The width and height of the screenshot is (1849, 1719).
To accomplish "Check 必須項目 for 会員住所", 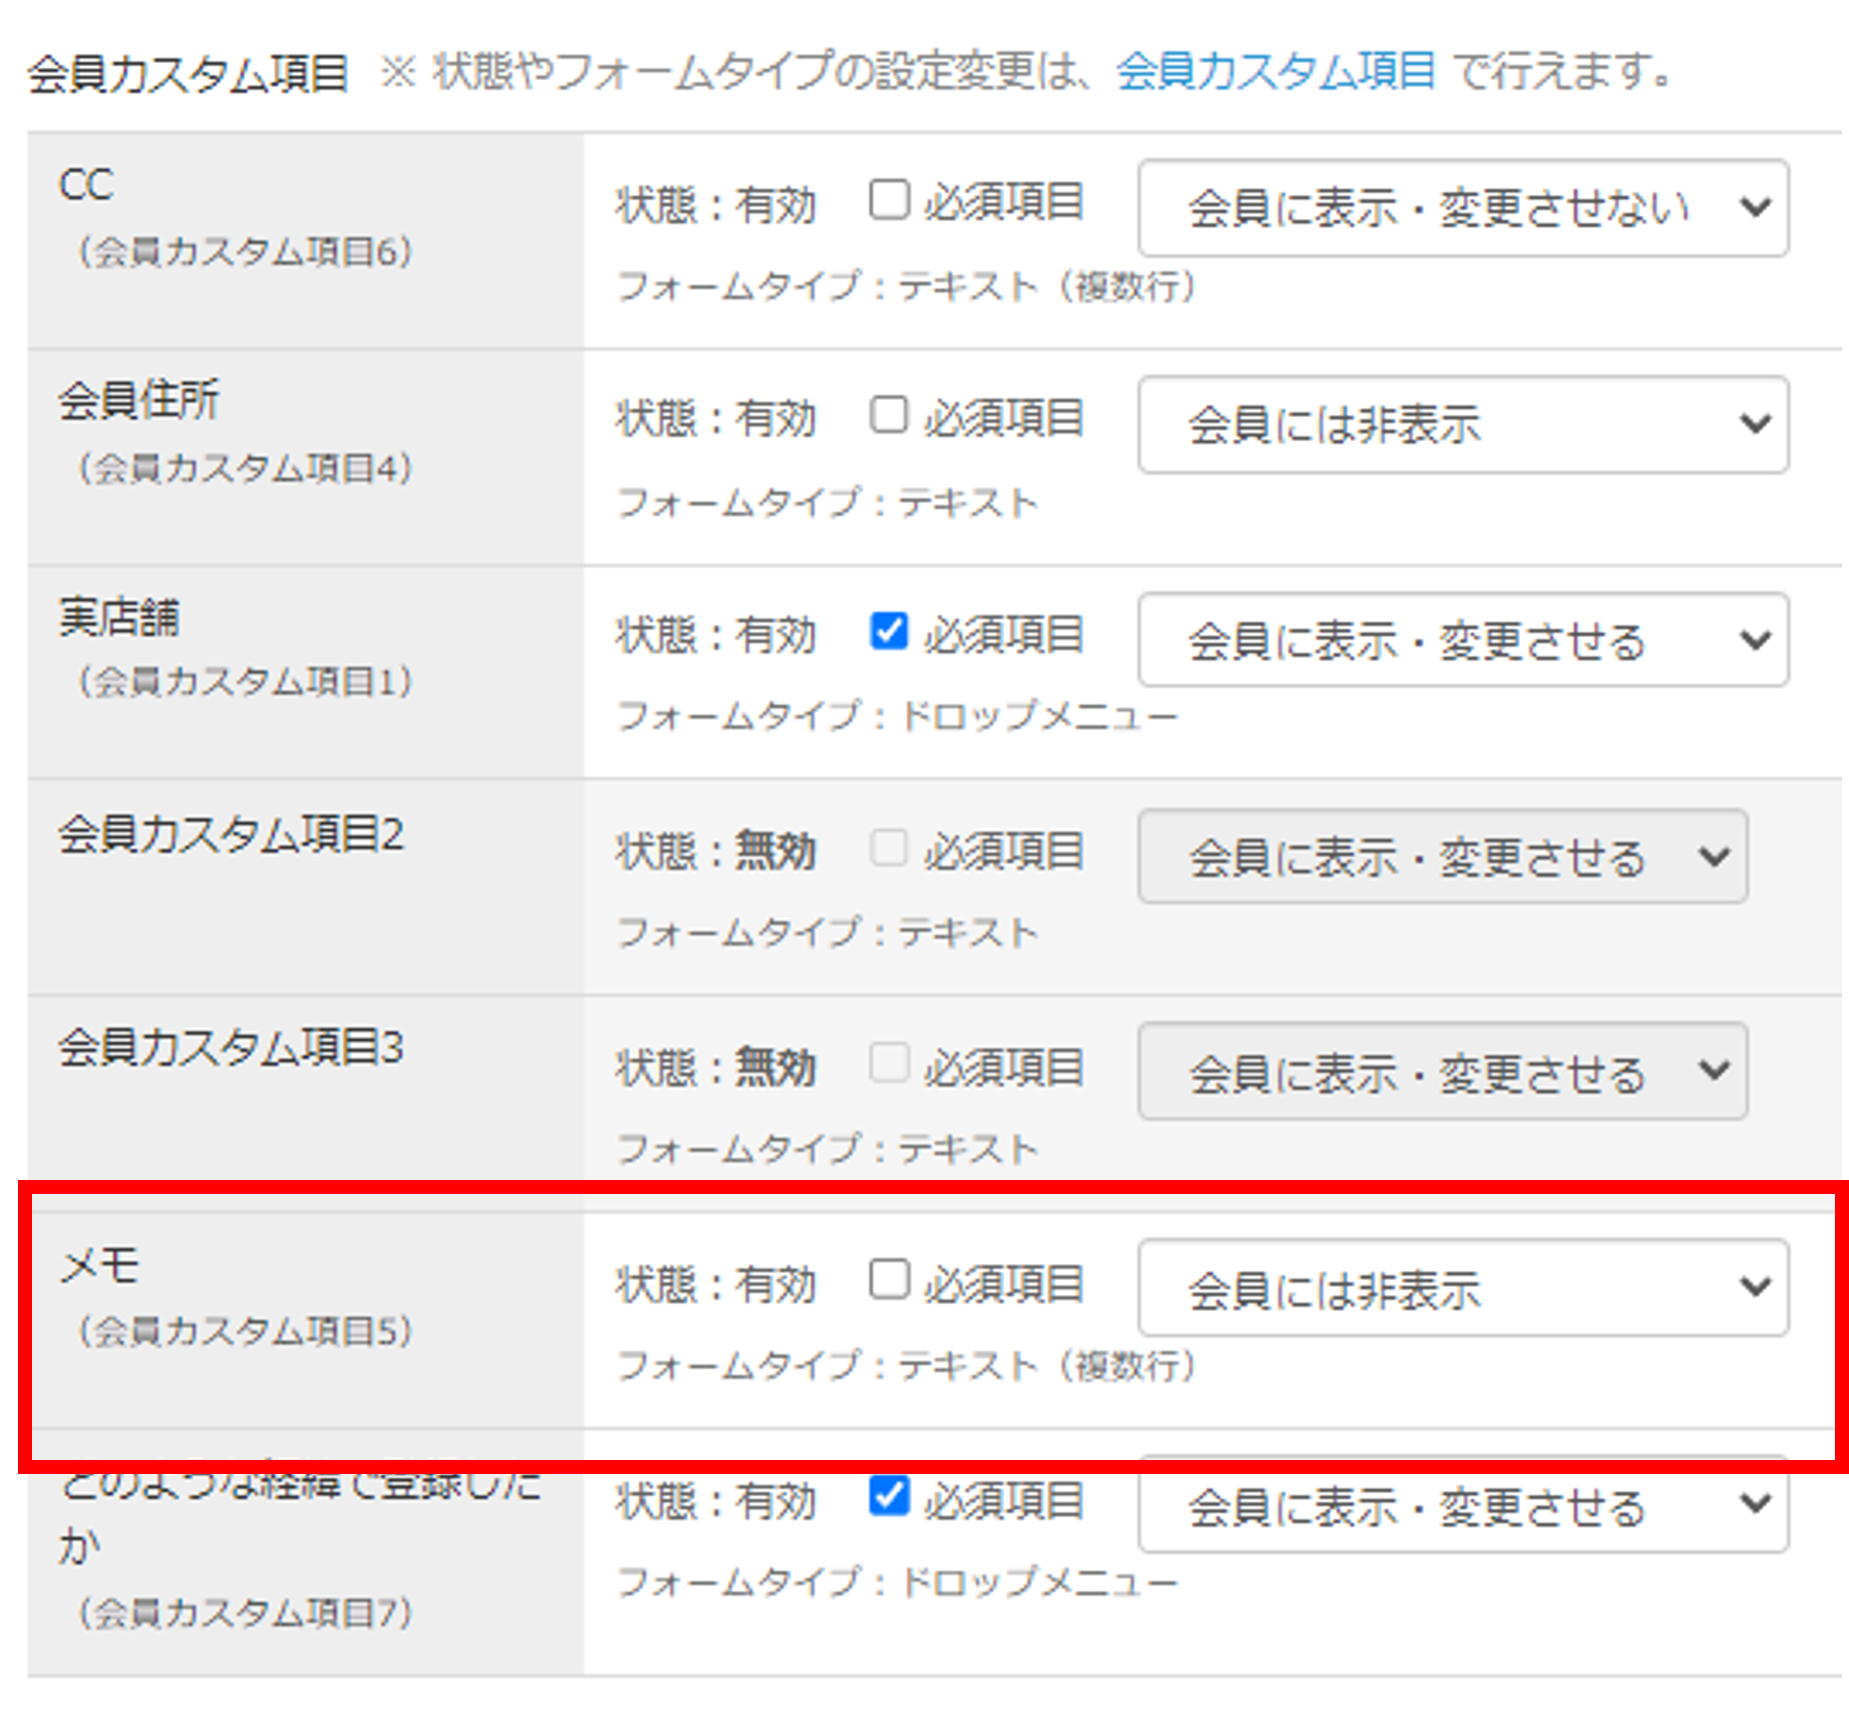I will pos(888,416).
